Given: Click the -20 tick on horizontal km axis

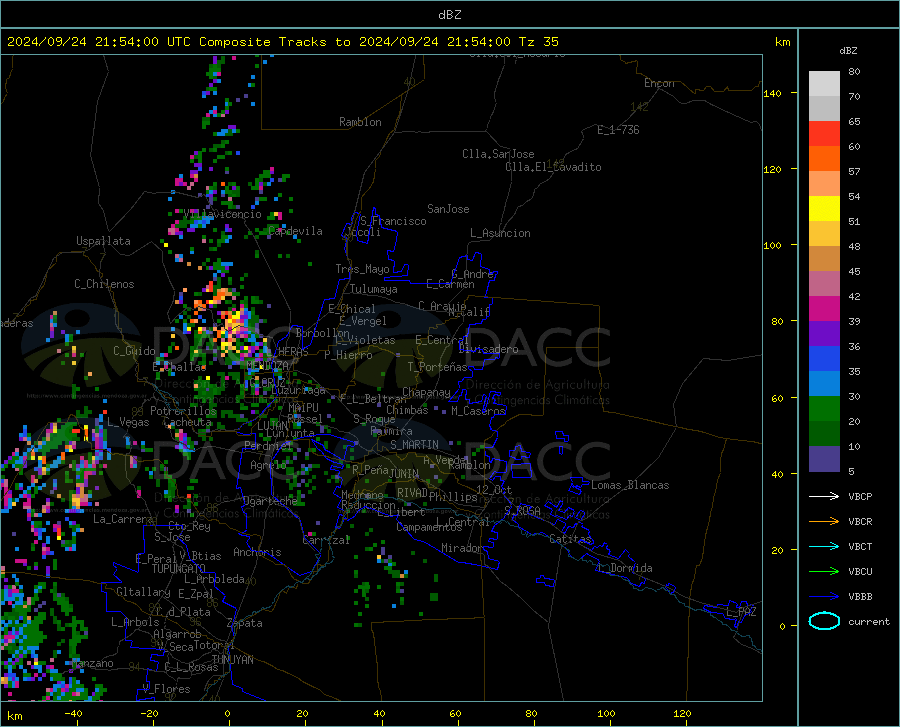Looking at the screenshot, I should [149, 714].
